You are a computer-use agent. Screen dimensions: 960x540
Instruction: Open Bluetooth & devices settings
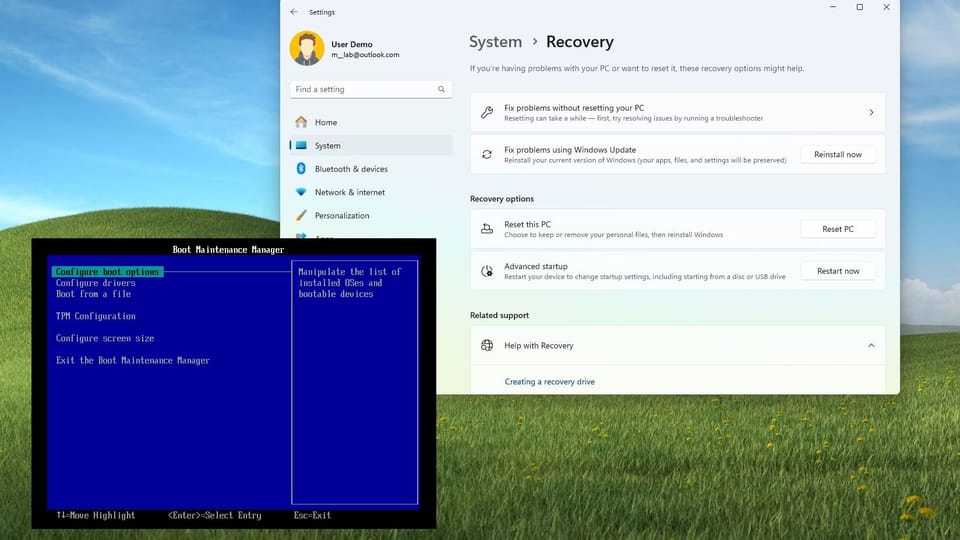tap(370, 169)
